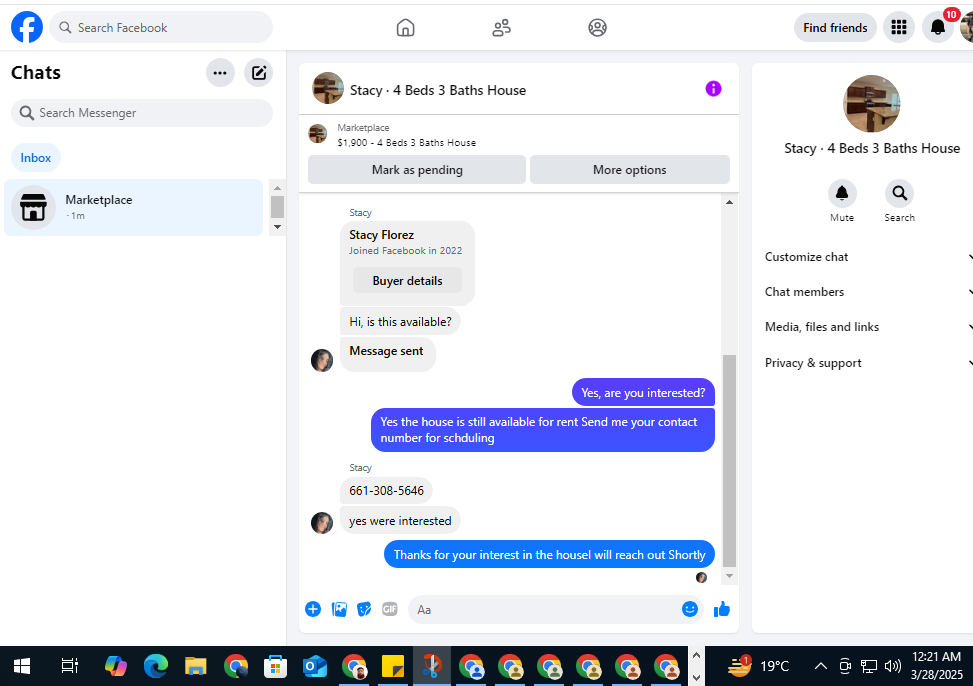This screenshot has width=973, height=686.
Task: Open Snipping Tool on the taskbar
Action: tap(432, 666)
